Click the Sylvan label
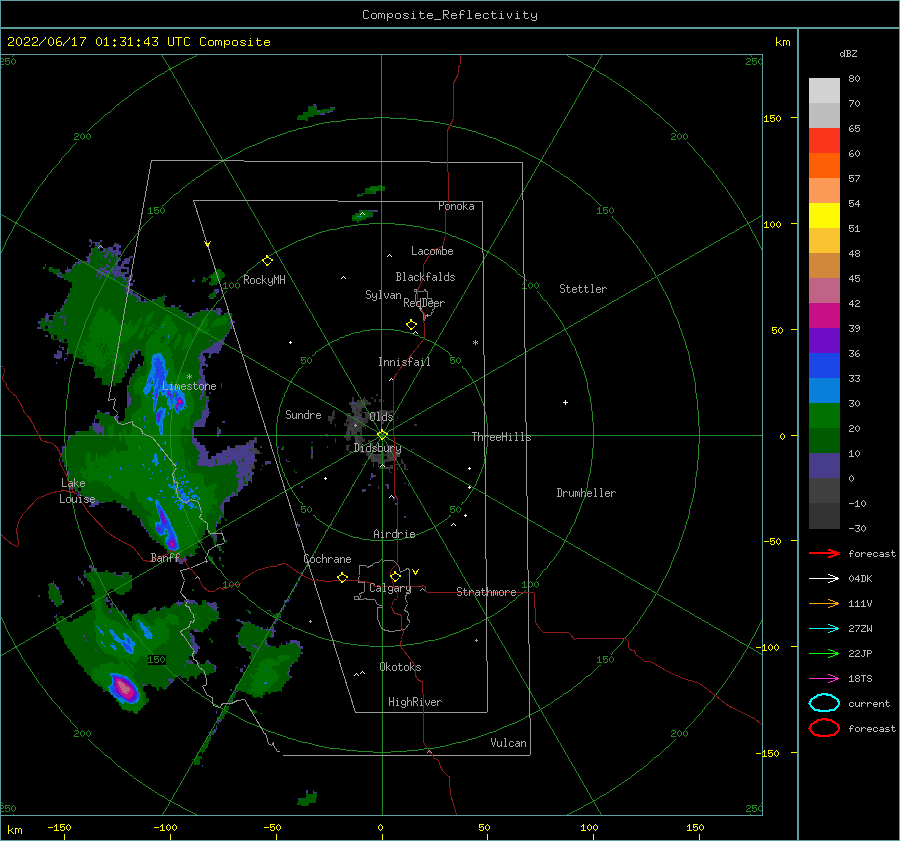Screen dimensions: 900x841 383,295
